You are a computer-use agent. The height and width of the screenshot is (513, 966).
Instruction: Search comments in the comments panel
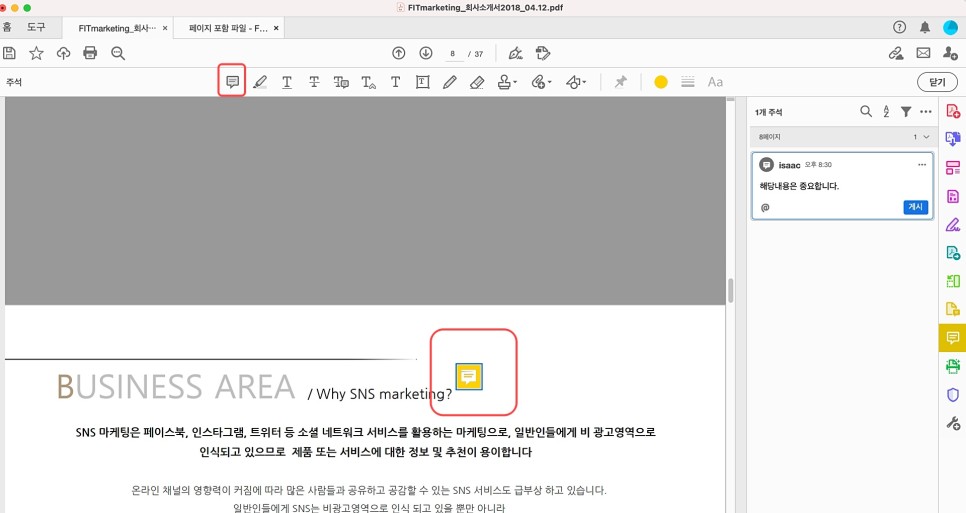point(866,111)
